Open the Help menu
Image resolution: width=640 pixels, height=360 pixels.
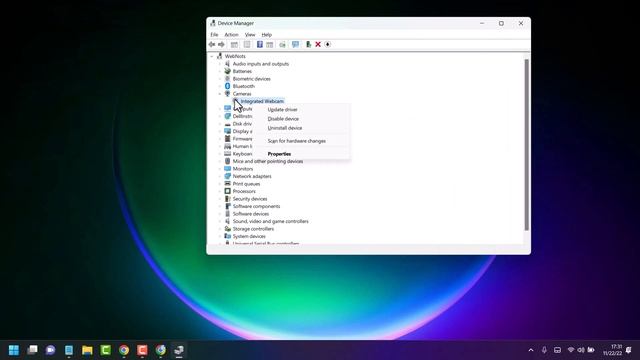(x=267, y=35)
